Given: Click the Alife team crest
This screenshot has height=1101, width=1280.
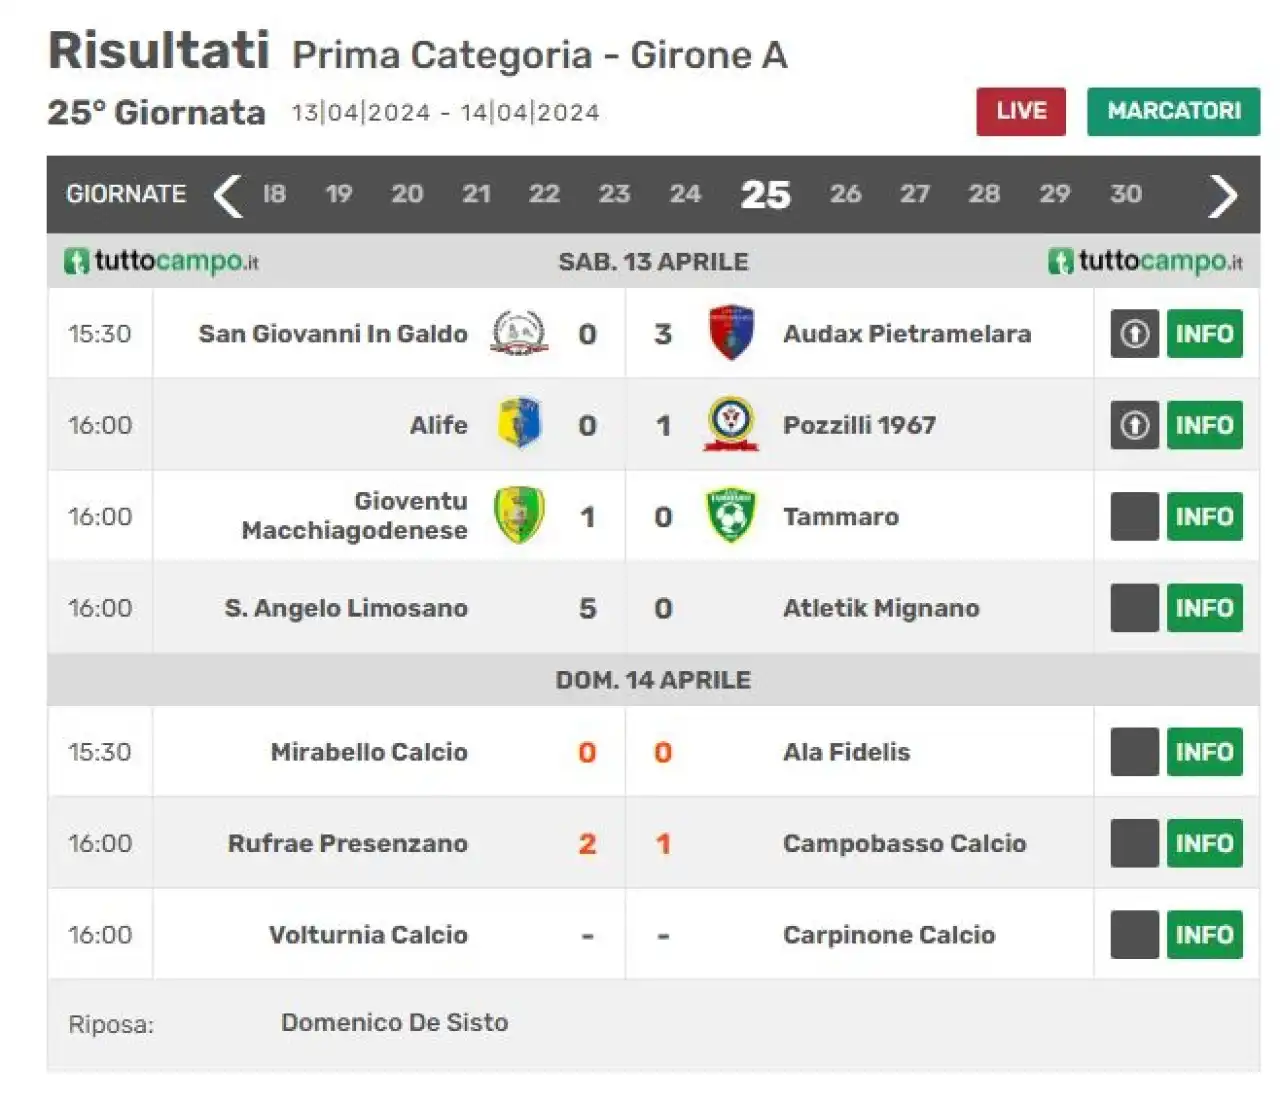Looking at the screenshot, I should click(520, 424).
